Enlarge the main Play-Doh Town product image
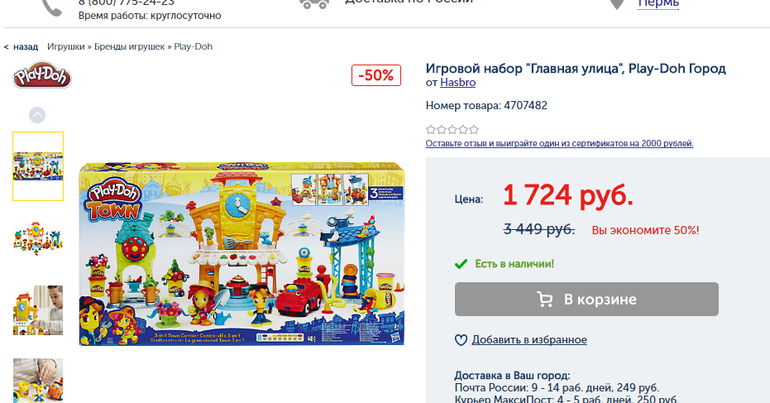Viewport: 770px width, 403px height. click(242, 253)
